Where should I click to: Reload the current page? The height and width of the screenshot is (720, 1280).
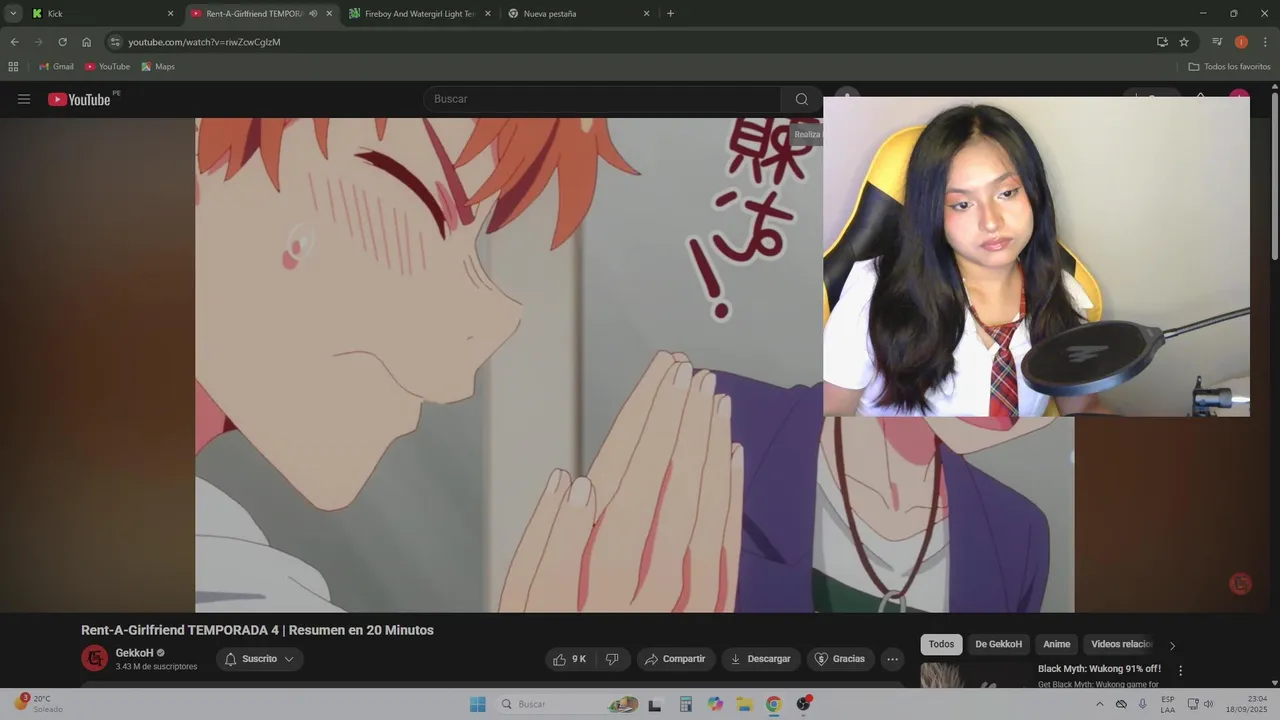[62, 42]
